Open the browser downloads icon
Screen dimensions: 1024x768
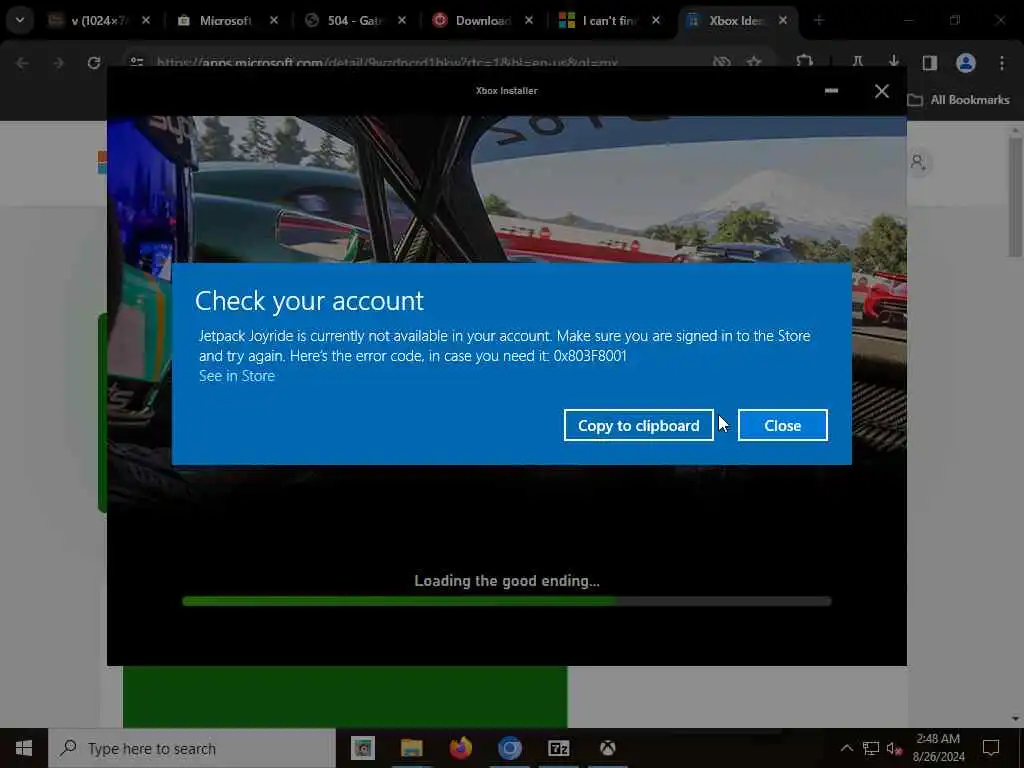893,62
